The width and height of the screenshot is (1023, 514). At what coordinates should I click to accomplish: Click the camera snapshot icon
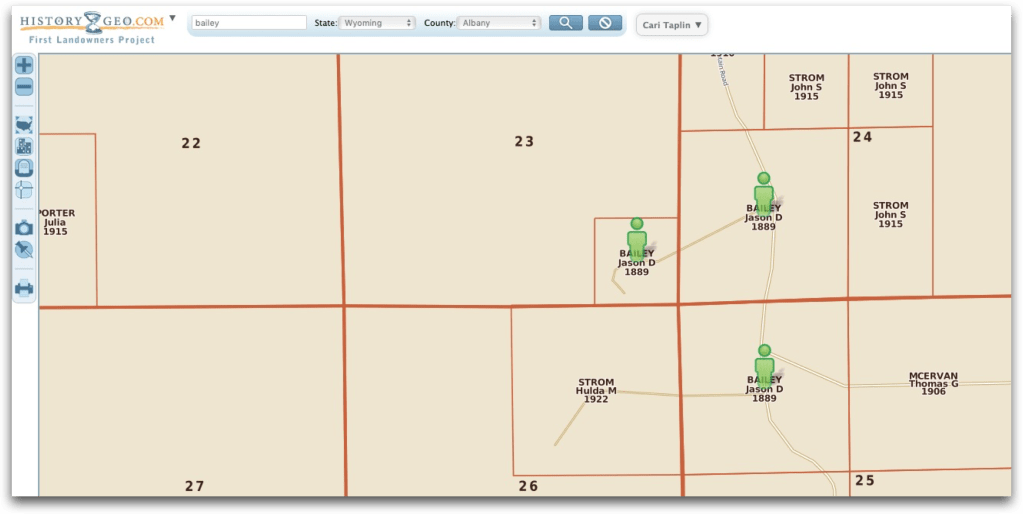24,228
